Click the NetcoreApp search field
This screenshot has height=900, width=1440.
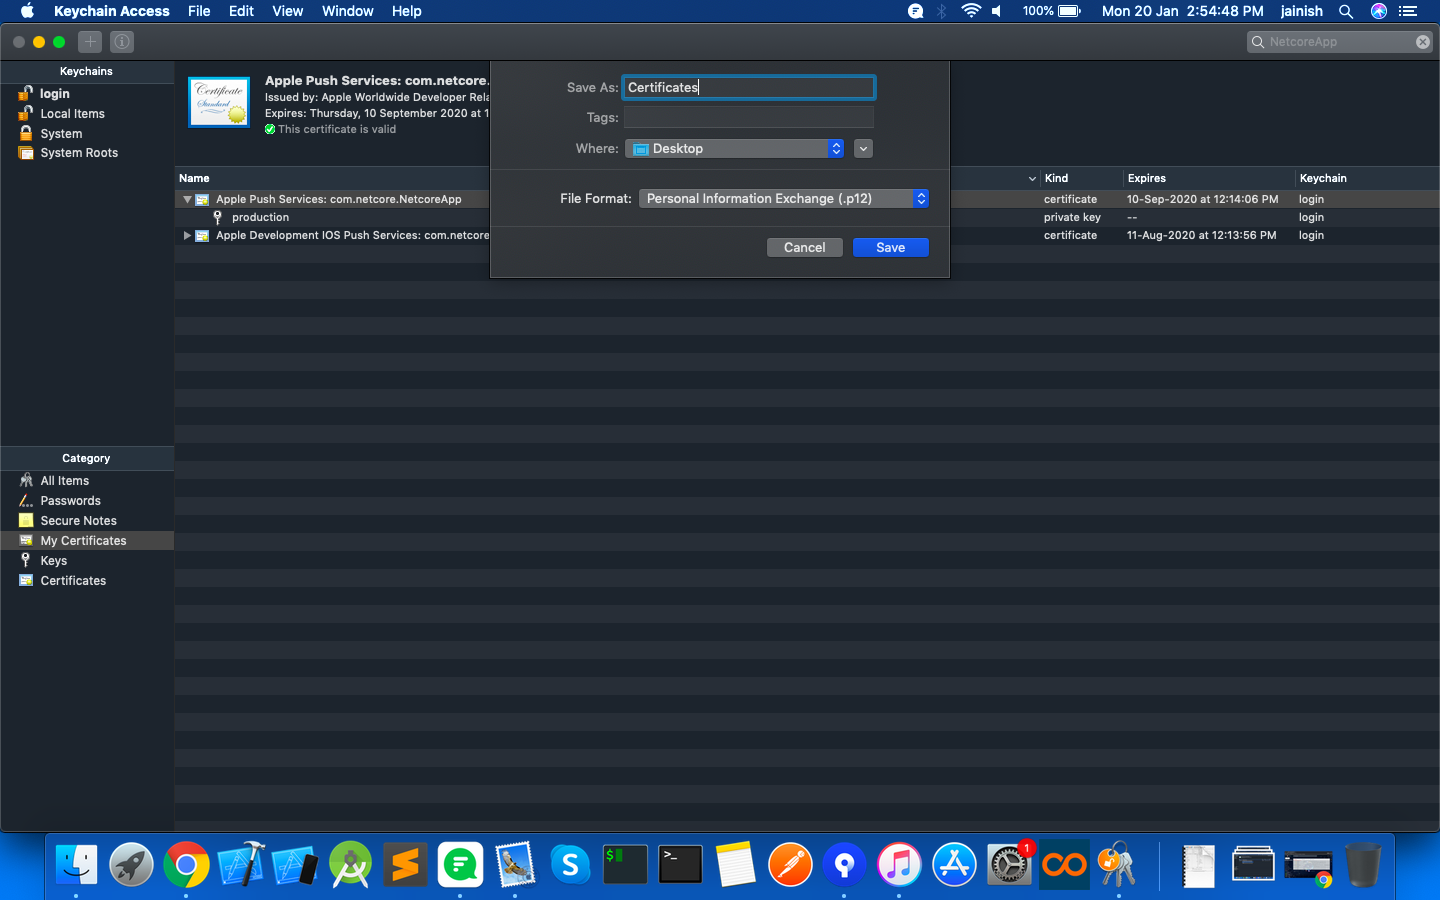tap(1340, 42)
